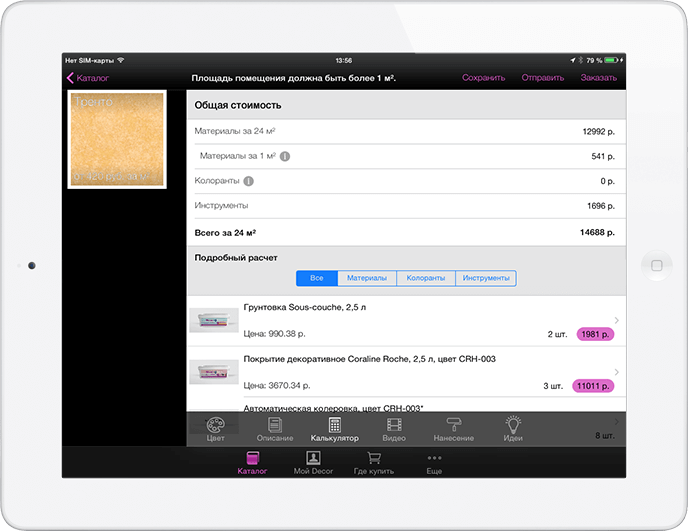Open the Видео film icon
This screenshot has width=688, height=531.
[394, 428]
